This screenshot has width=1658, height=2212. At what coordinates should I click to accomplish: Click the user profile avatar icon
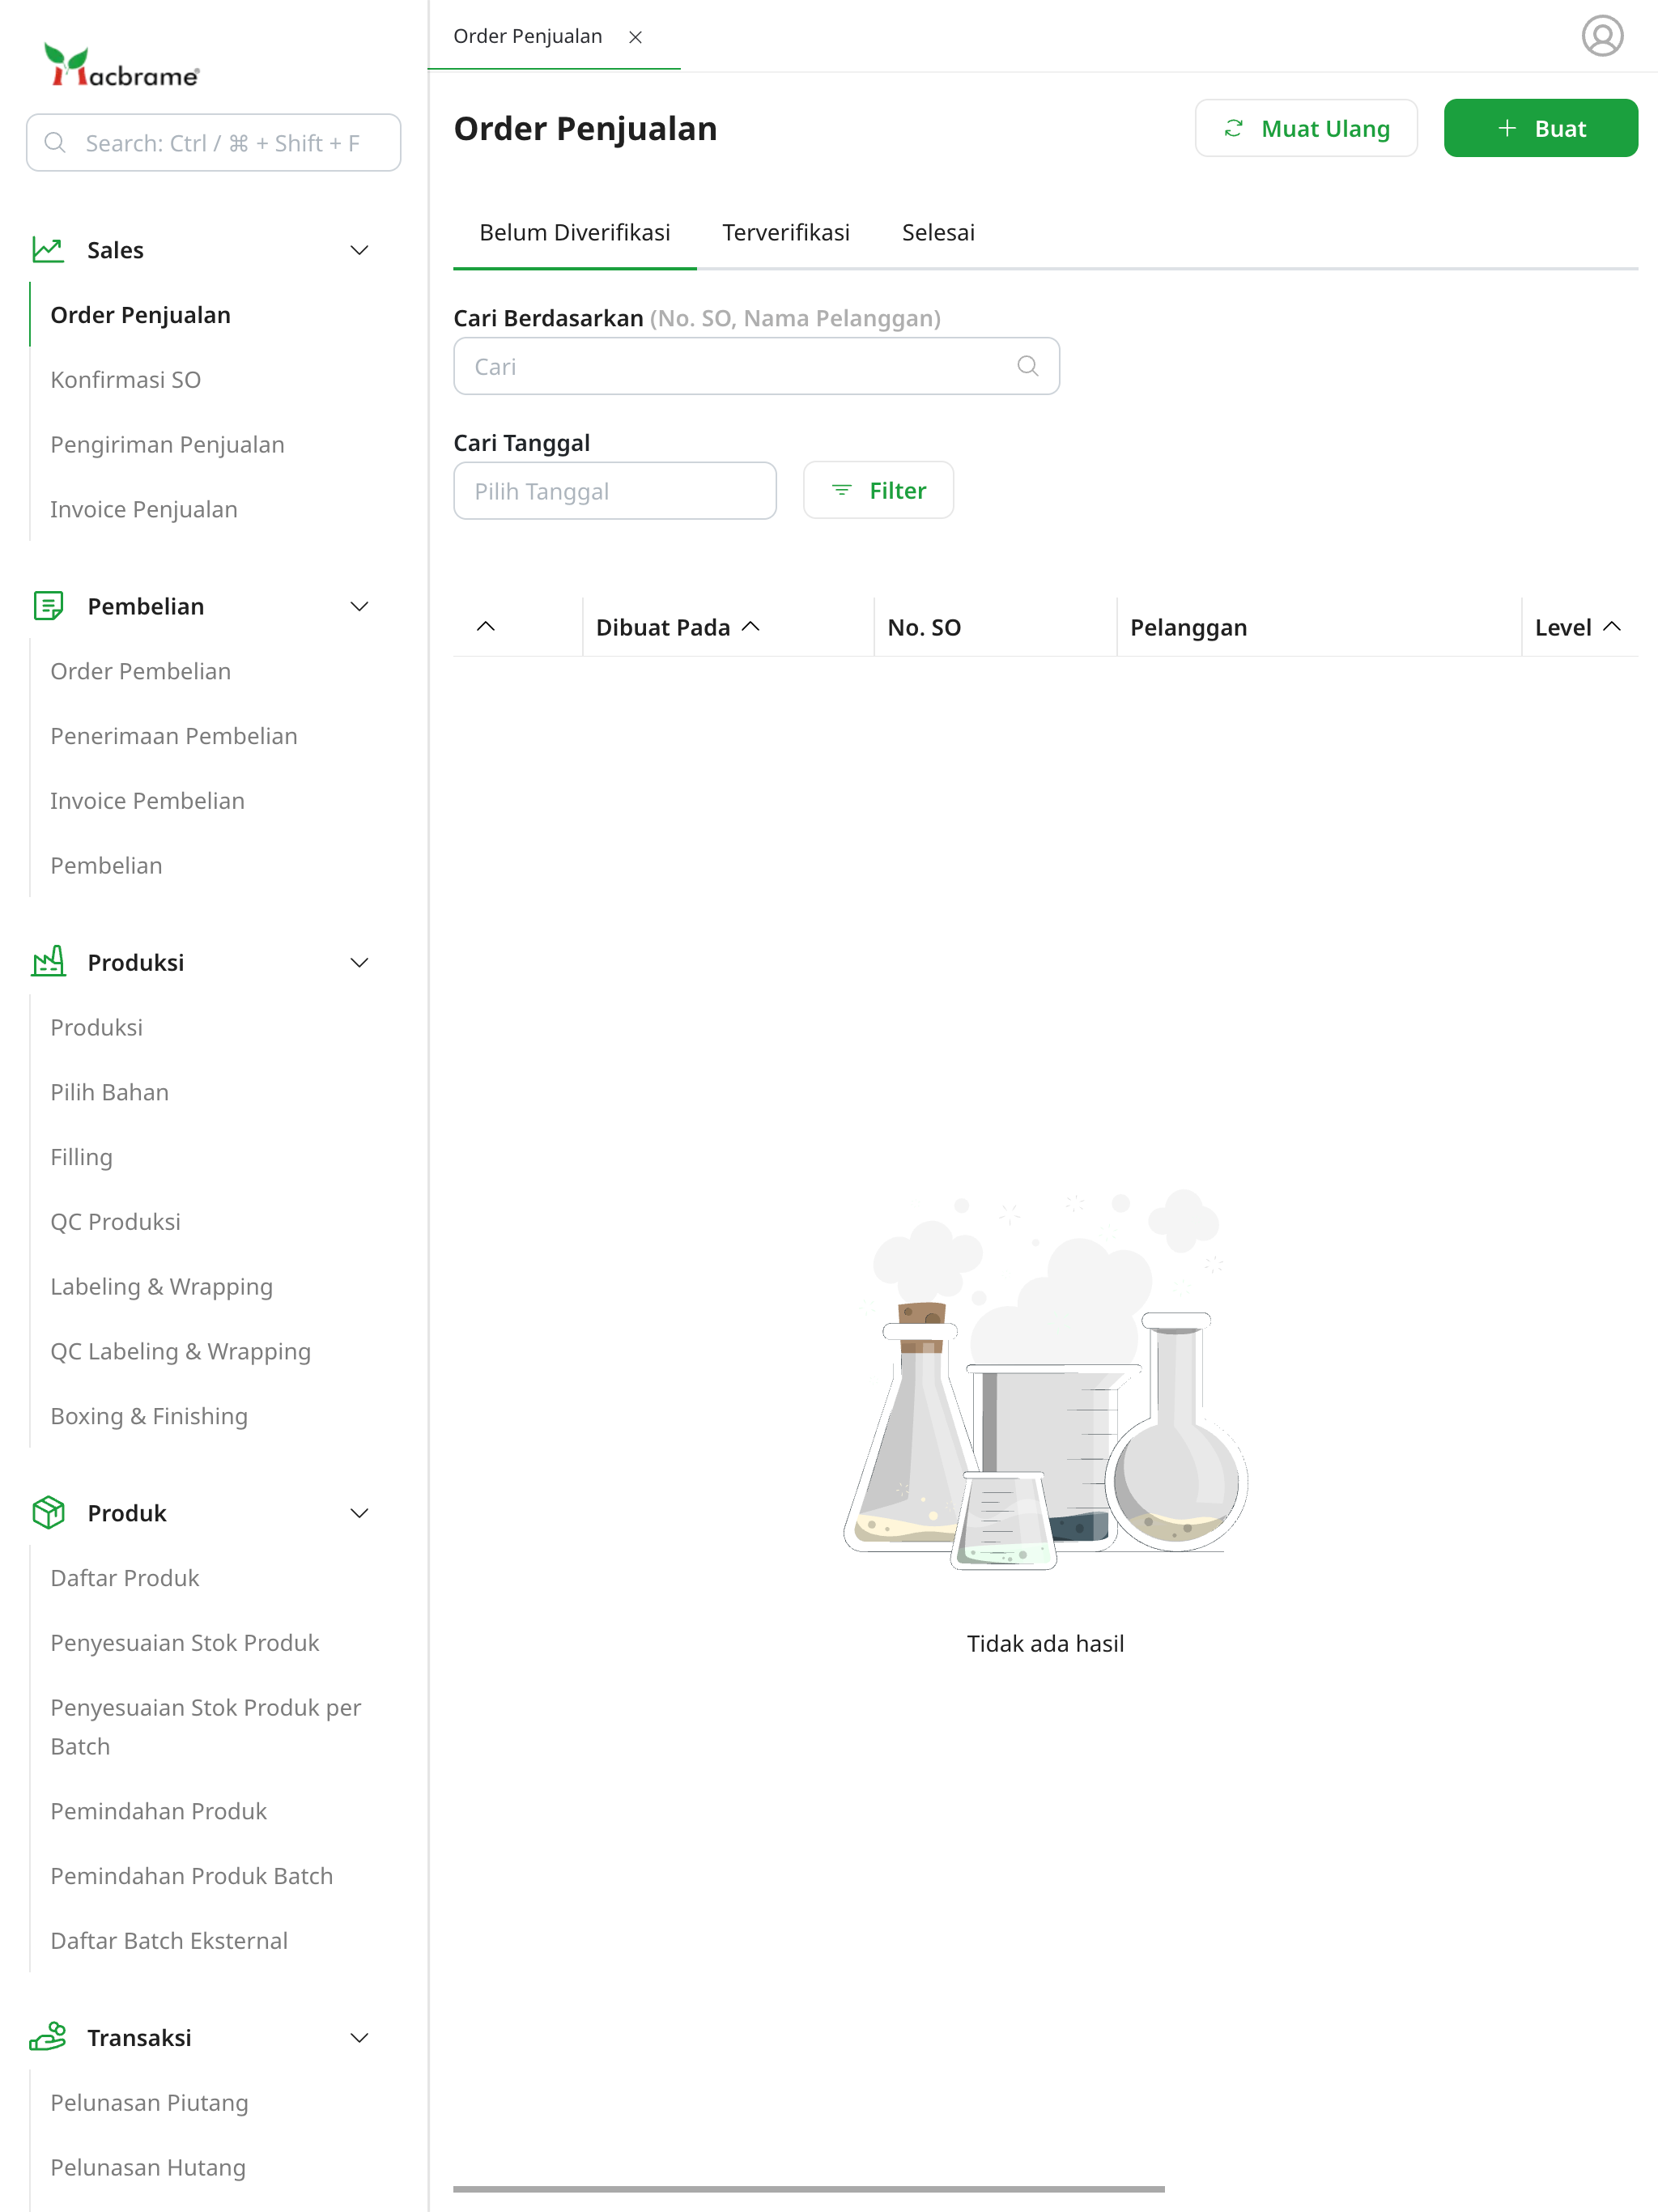point(1601,36)
